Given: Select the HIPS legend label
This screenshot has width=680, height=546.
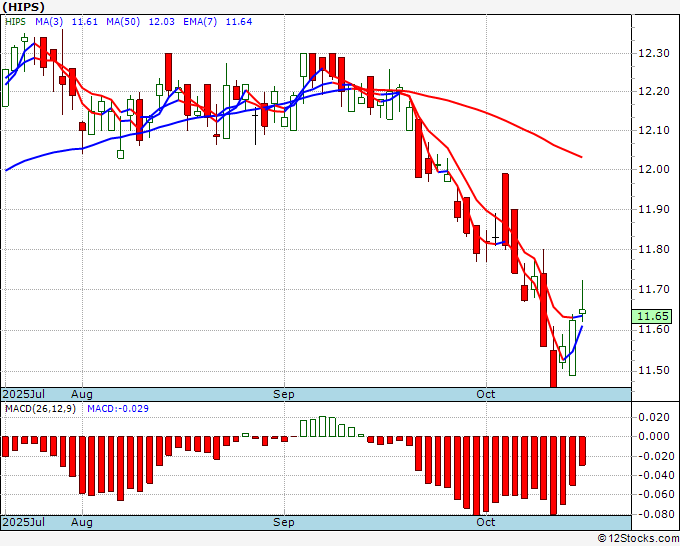Looking at the screenshot, I should (15, 22).
